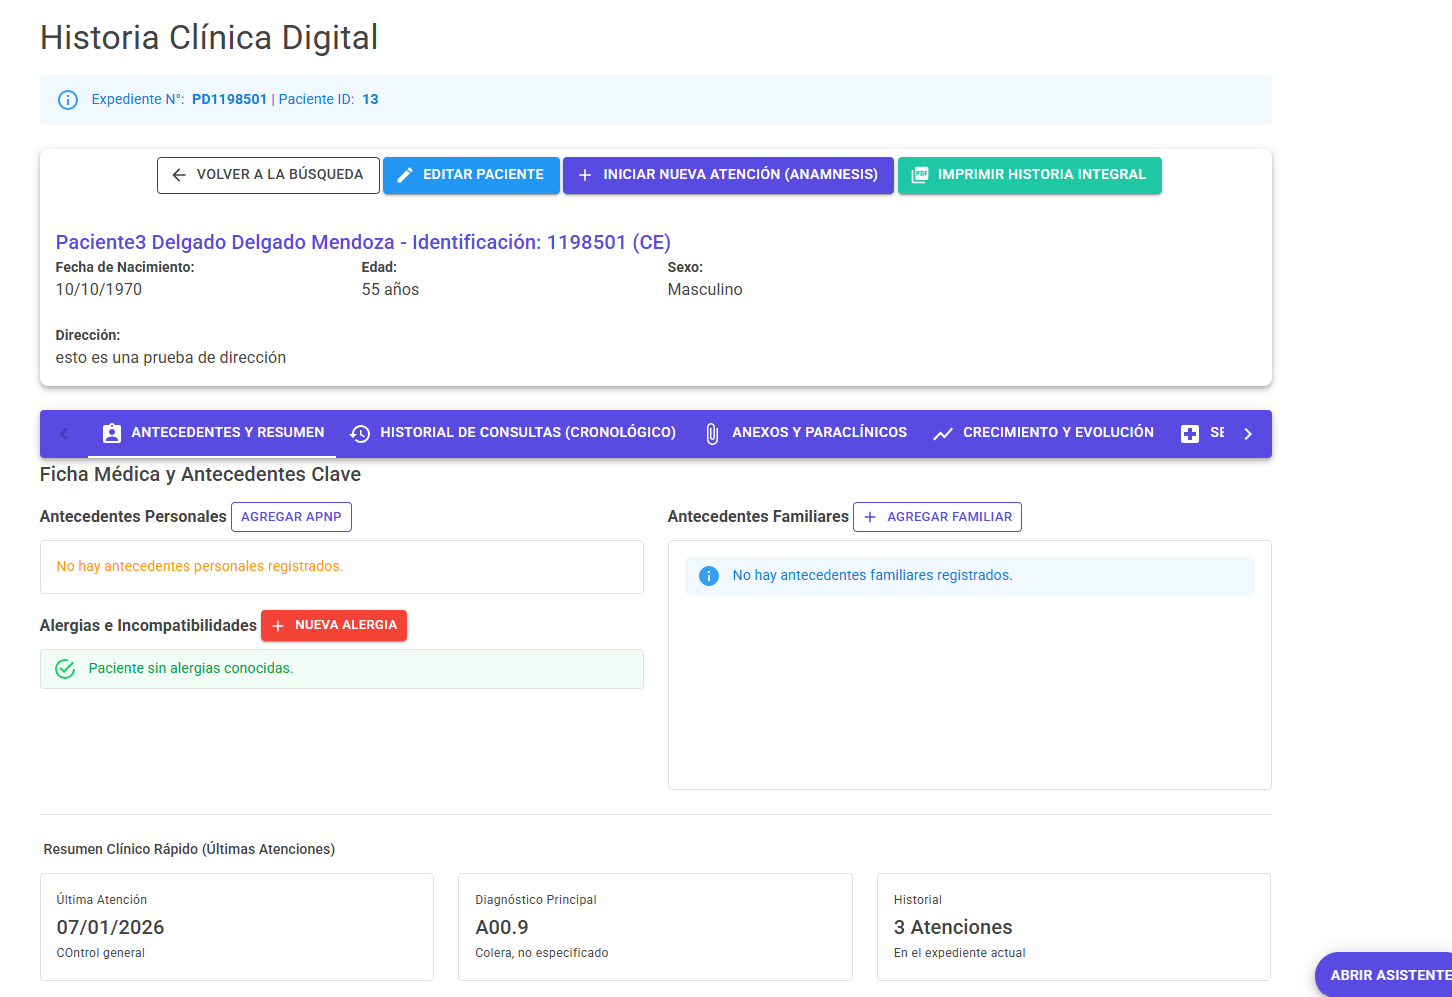Click the history clock icon for Historial de Consultas
Screen dimensions: 1452x997
point(360,434)
